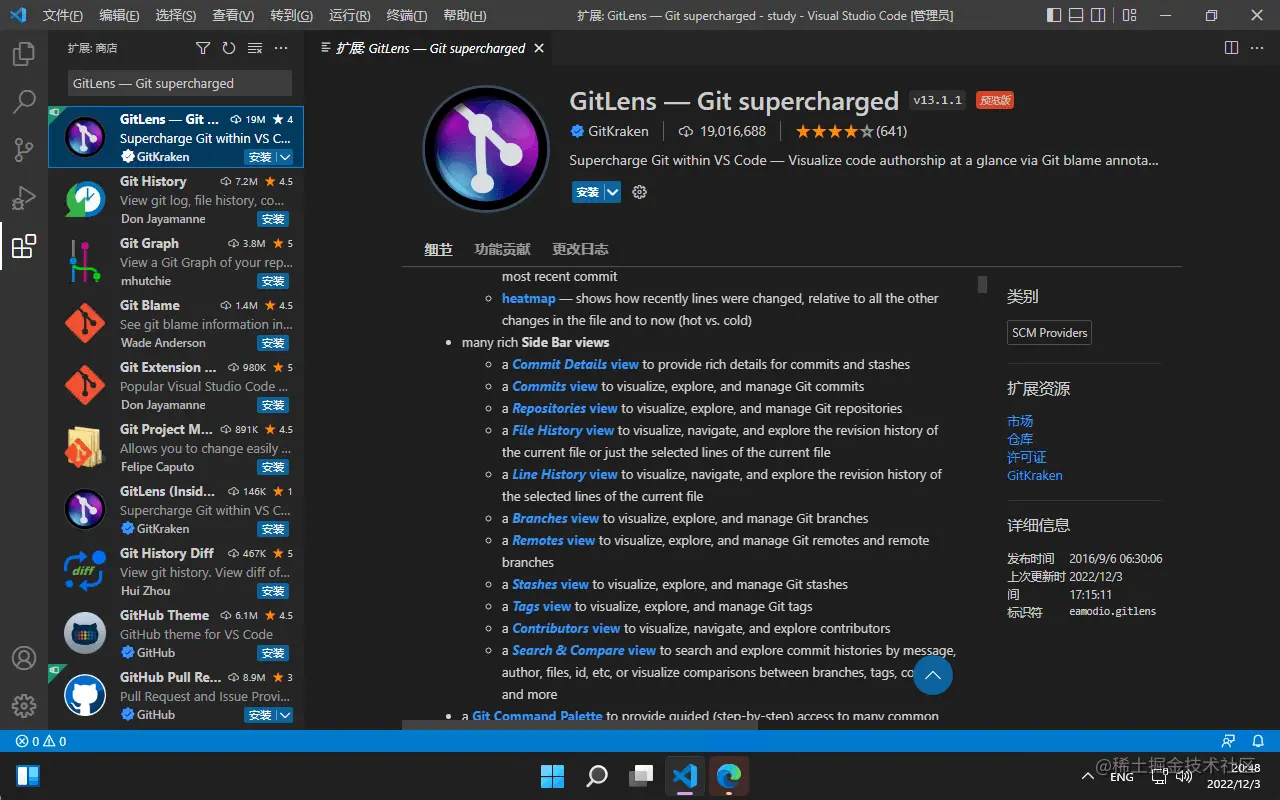Viewport: 1280px width, 800px height.
Task: Open the notifications bell in the status bar
Action: (x=1258, y=741)
